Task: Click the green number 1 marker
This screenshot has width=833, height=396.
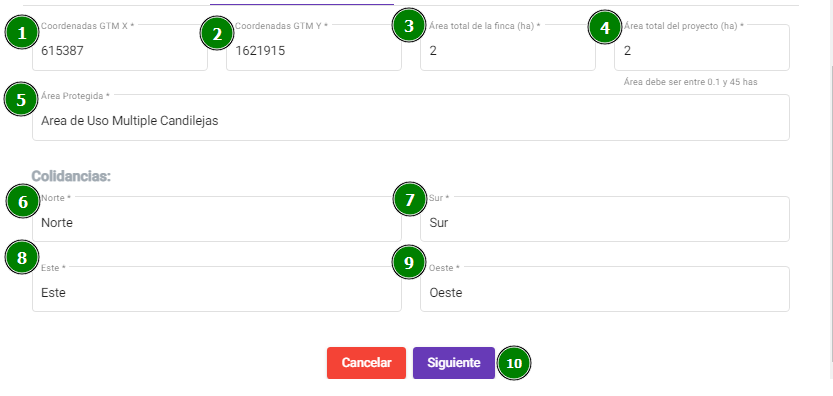Action: pos(21,33)
